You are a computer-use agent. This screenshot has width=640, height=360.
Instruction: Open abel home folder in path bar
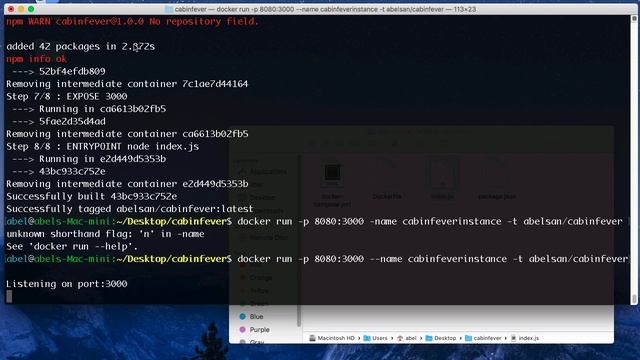407,338
